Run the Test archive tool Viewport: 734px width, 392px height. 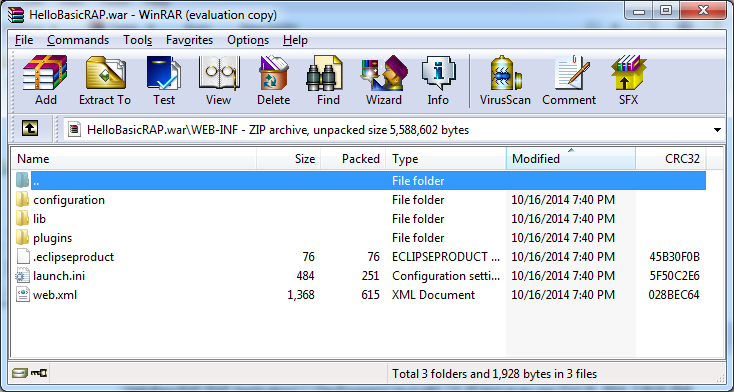coord(164,73)
